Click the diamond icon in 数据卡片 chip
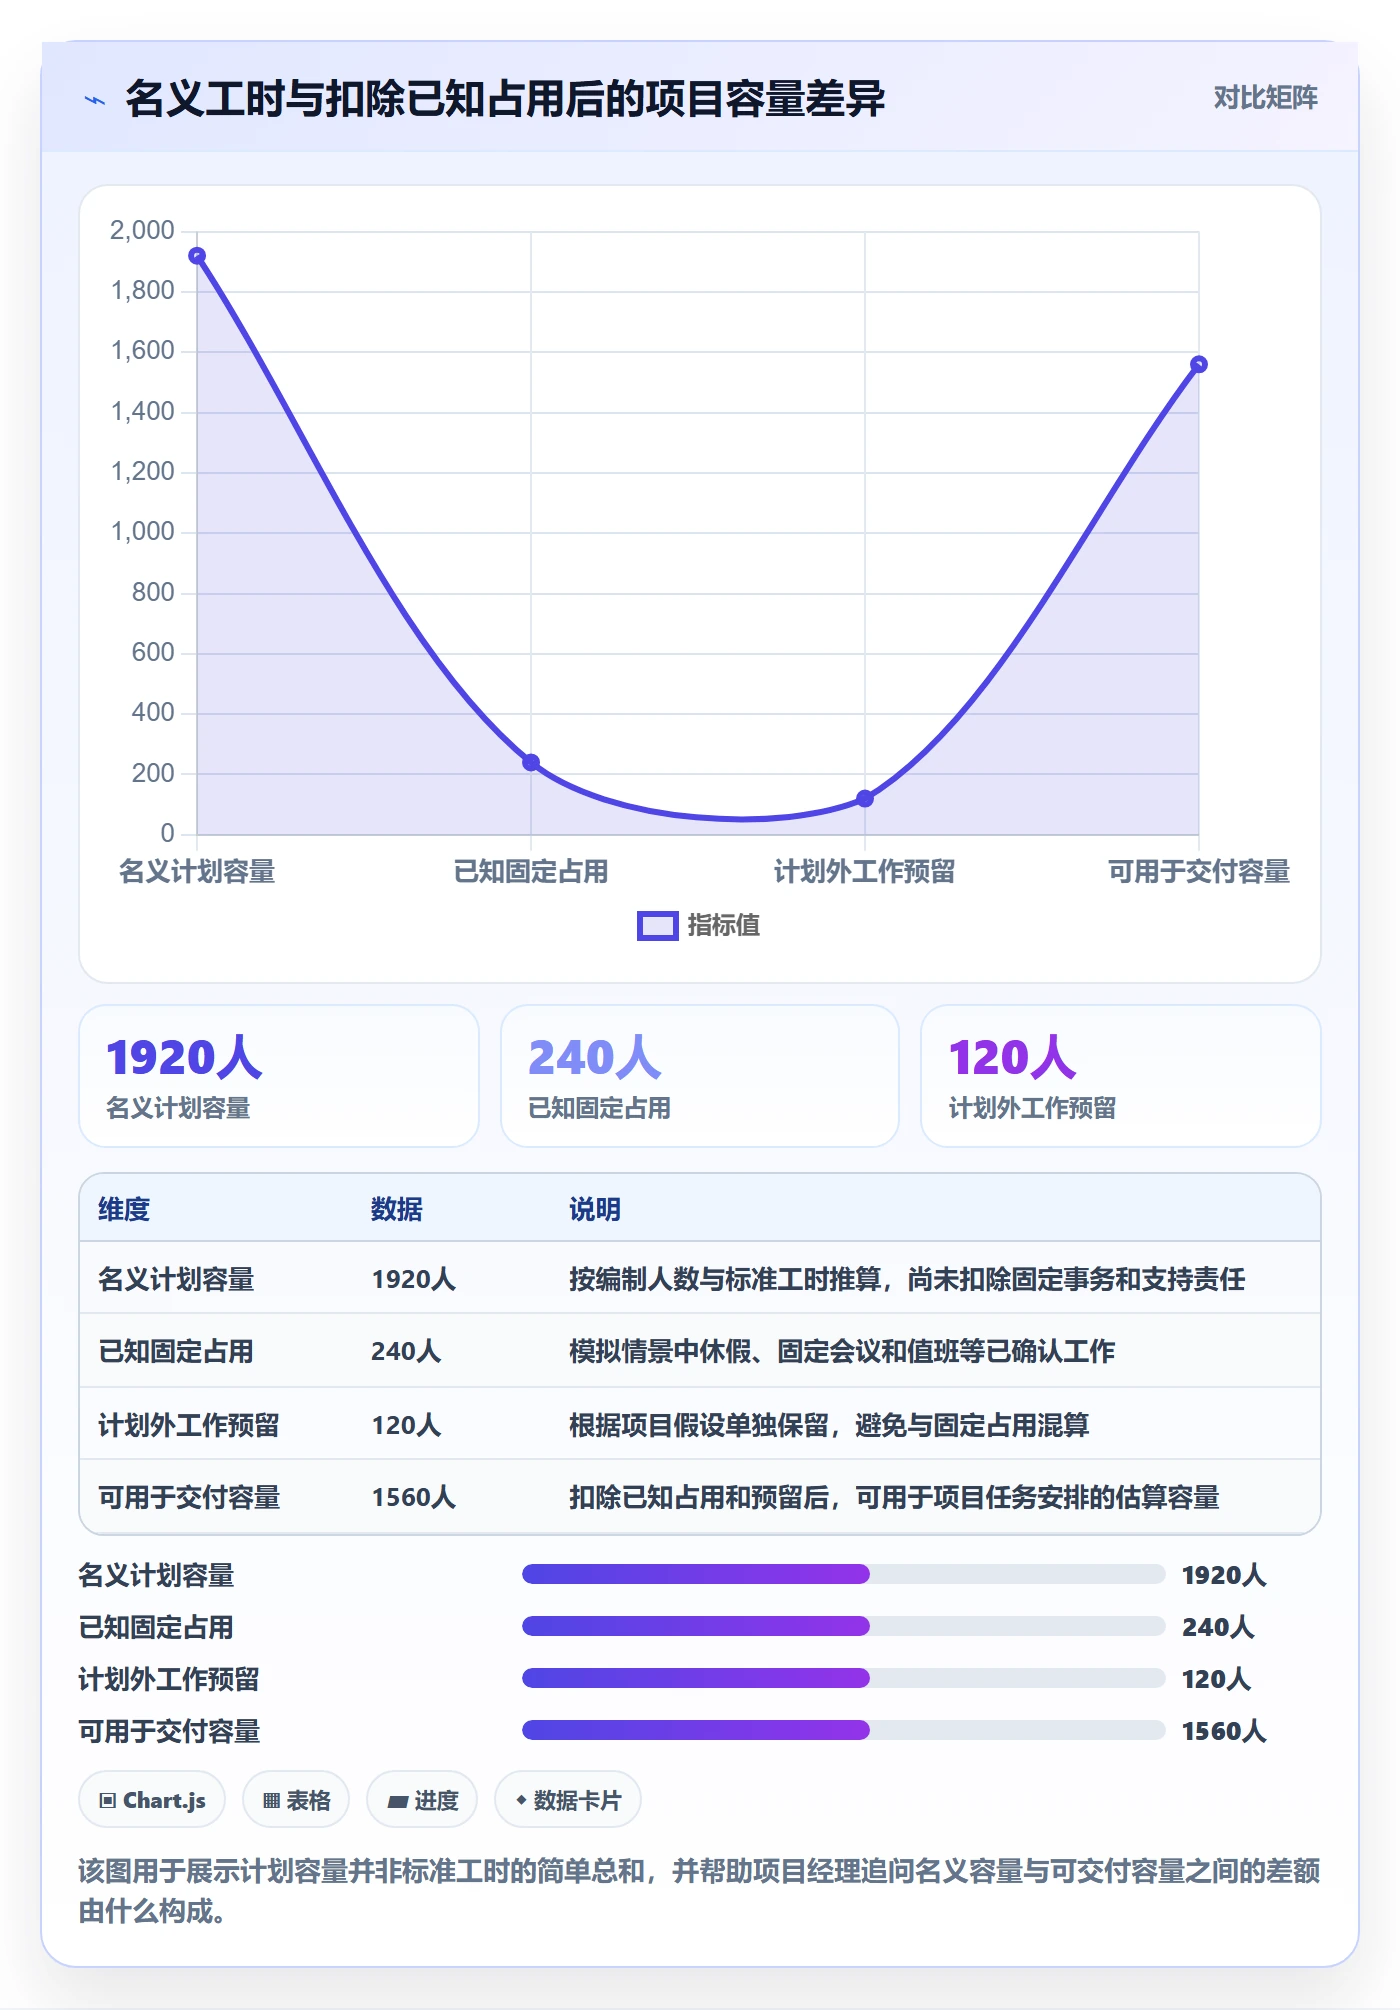This screenshot has height=2010, width=1400. coord(521,1800)
